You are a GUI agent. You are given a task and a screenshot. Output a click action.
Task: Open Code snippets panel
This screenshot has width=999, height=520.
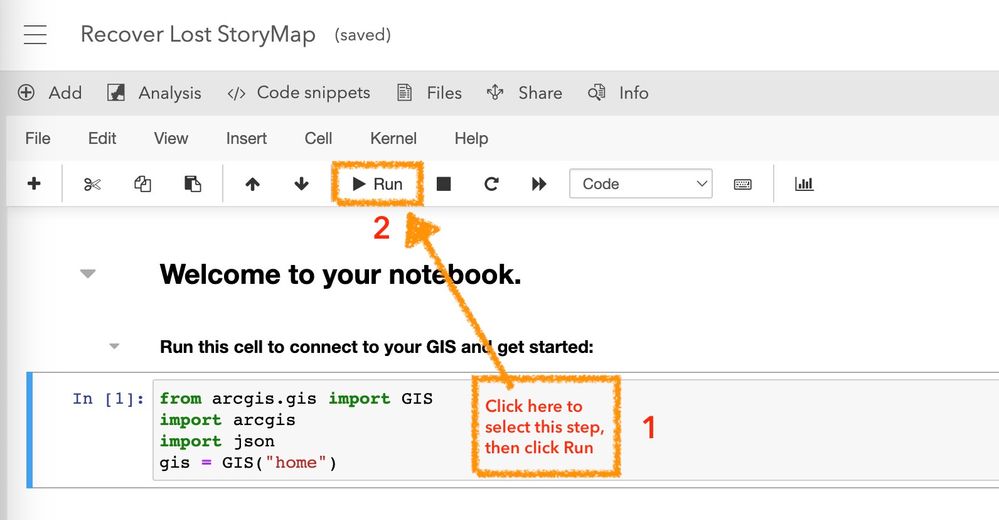299,93
